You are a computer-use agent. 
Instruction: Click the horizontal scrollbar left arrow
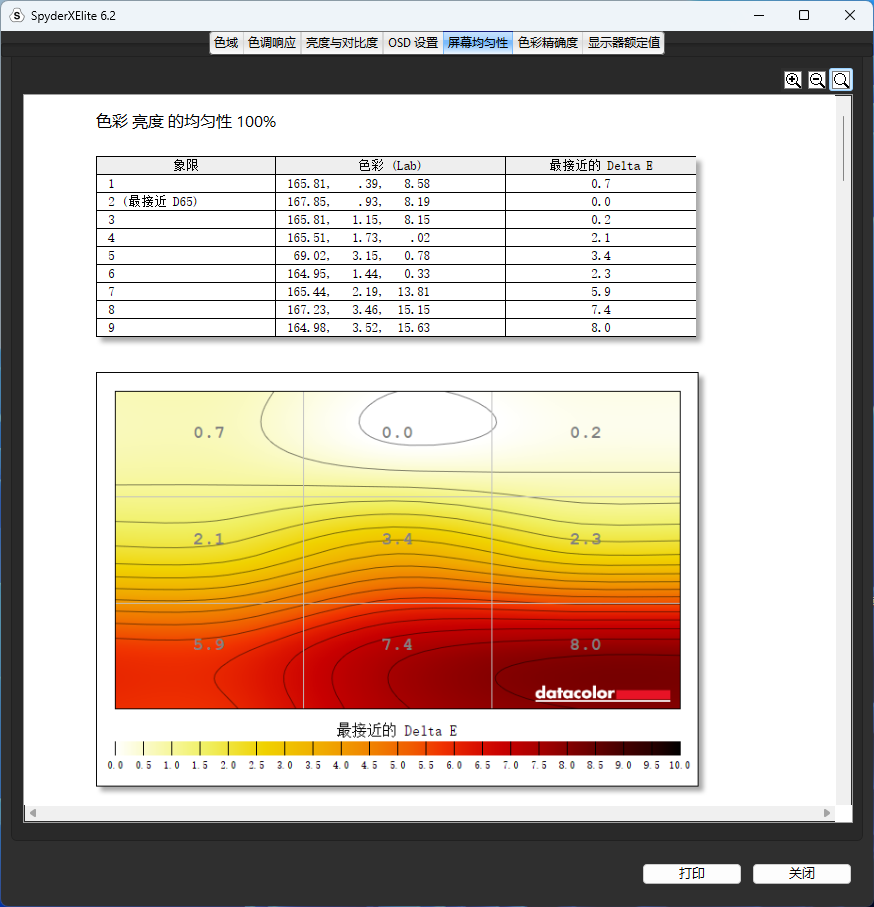(x=33, y=813)
